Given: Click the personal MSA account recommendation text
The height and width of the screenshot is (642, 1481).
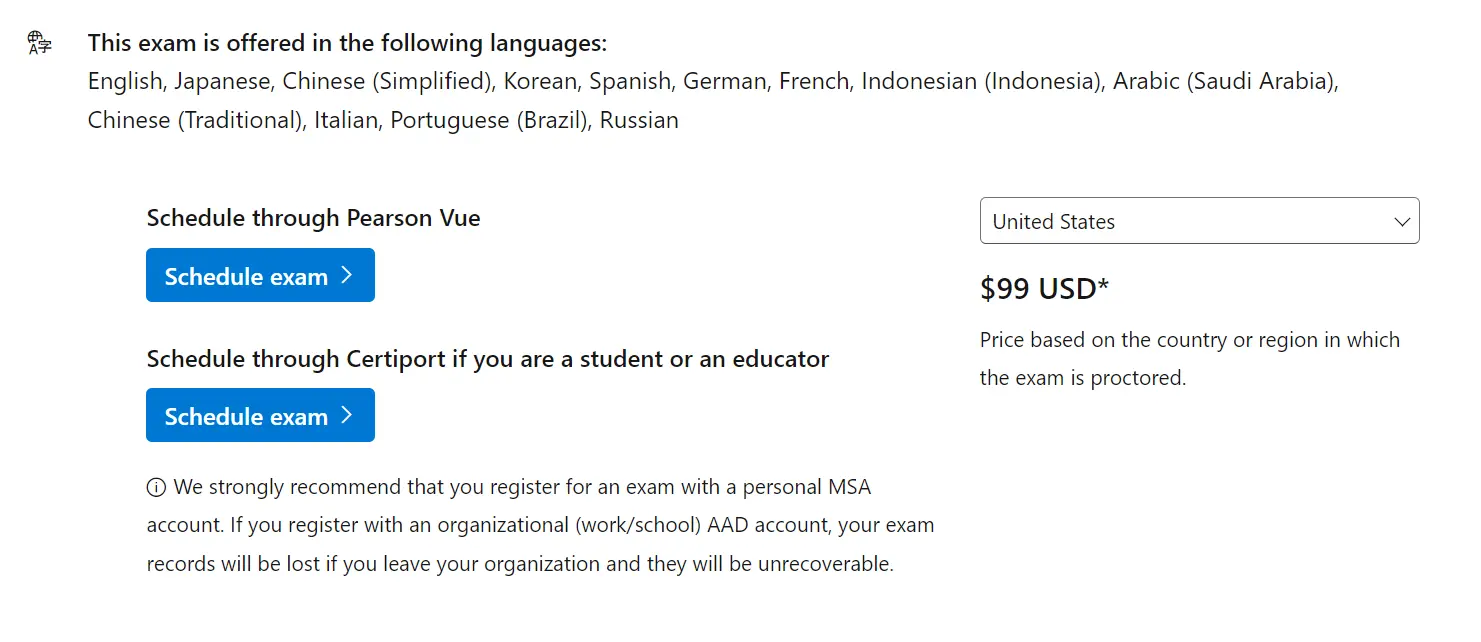Looking at the screenshot, I should pos(540,525).
